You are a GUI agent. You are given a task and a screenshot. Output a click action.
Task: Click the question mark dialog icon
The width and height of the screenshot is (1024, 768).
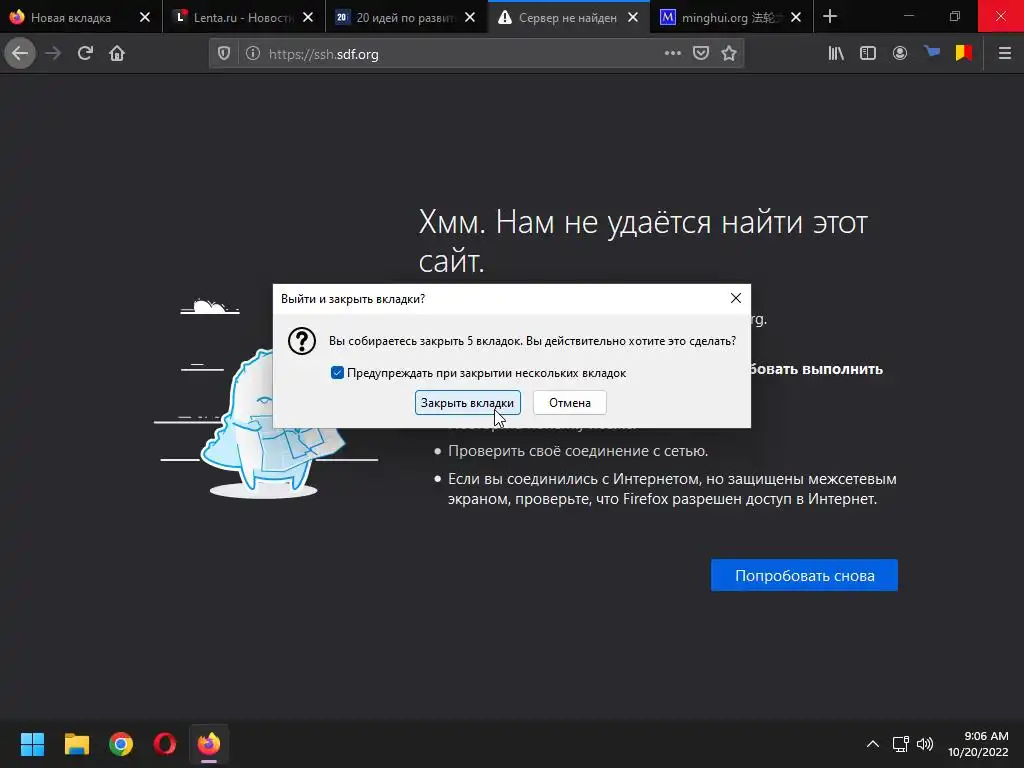pyautogui.click(x=302, y=341)
